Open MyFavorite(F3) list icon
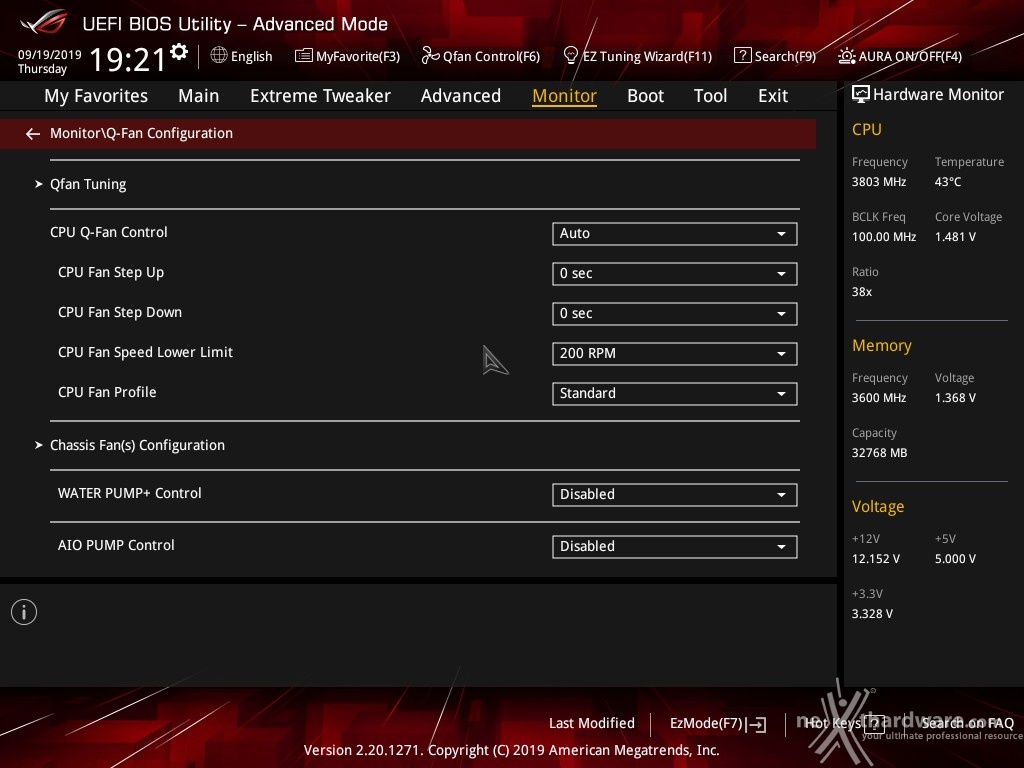This screenshot has height=768, width=1024. [x=304, y=56]
